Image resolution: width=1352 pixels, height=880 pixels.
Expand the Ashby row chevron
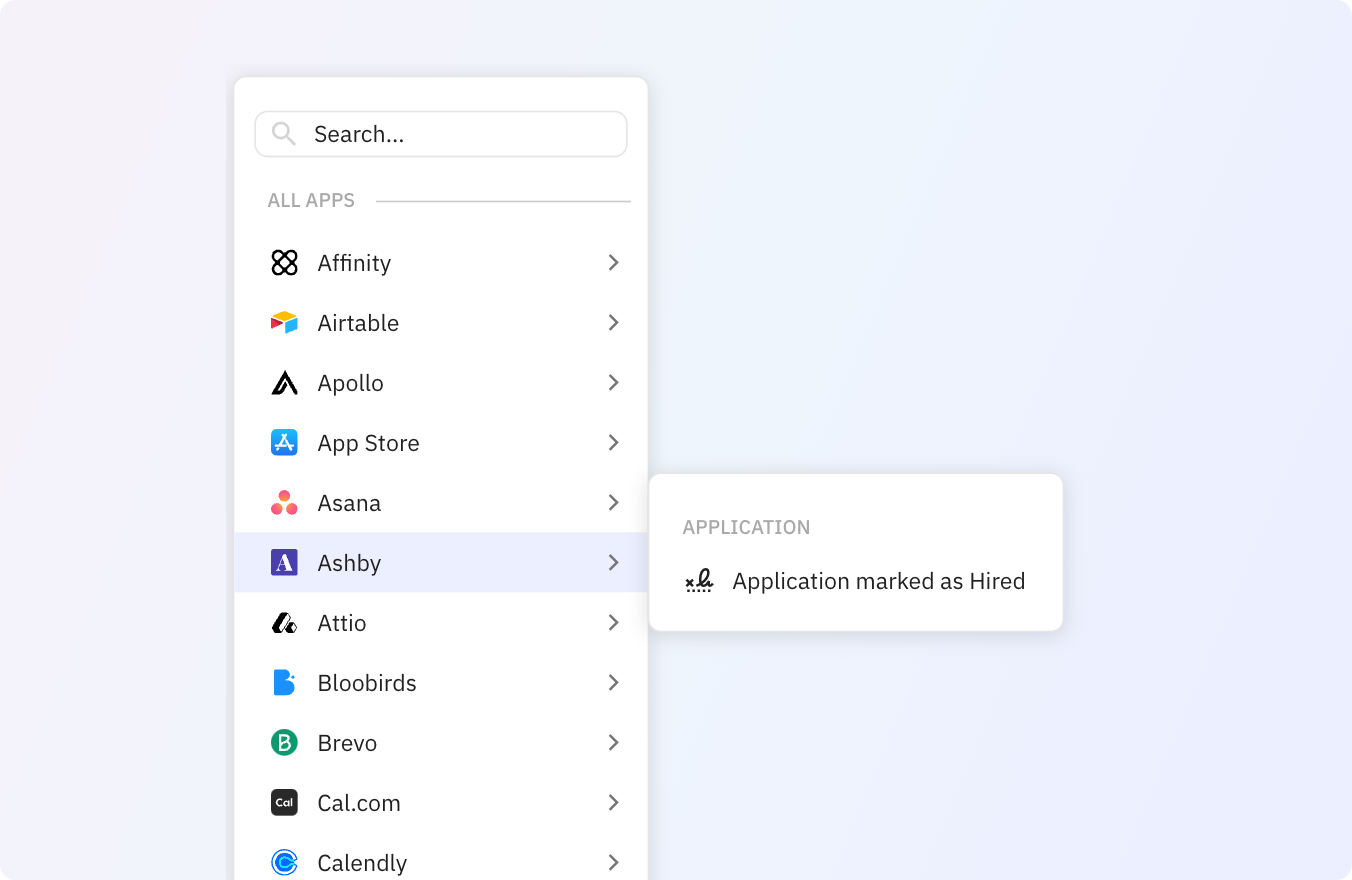(614, 563)
